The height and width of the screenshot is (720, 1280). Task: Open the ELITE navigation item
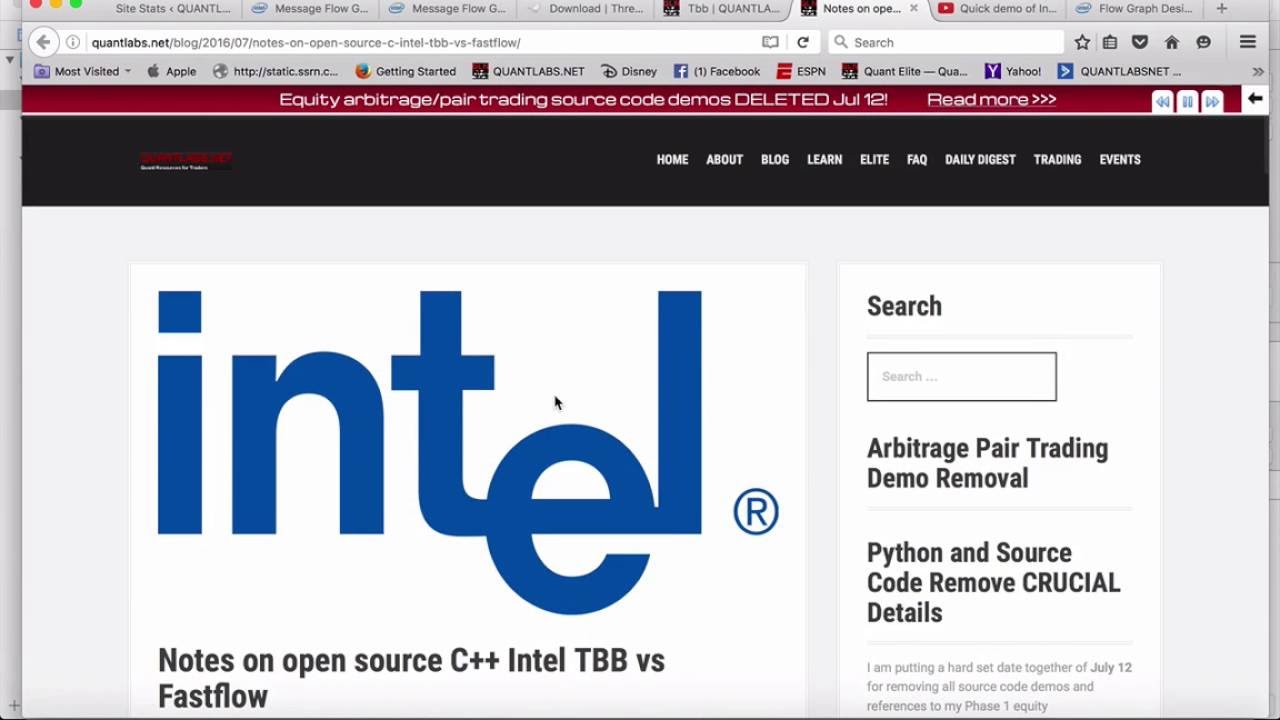(x=874, y=160)
